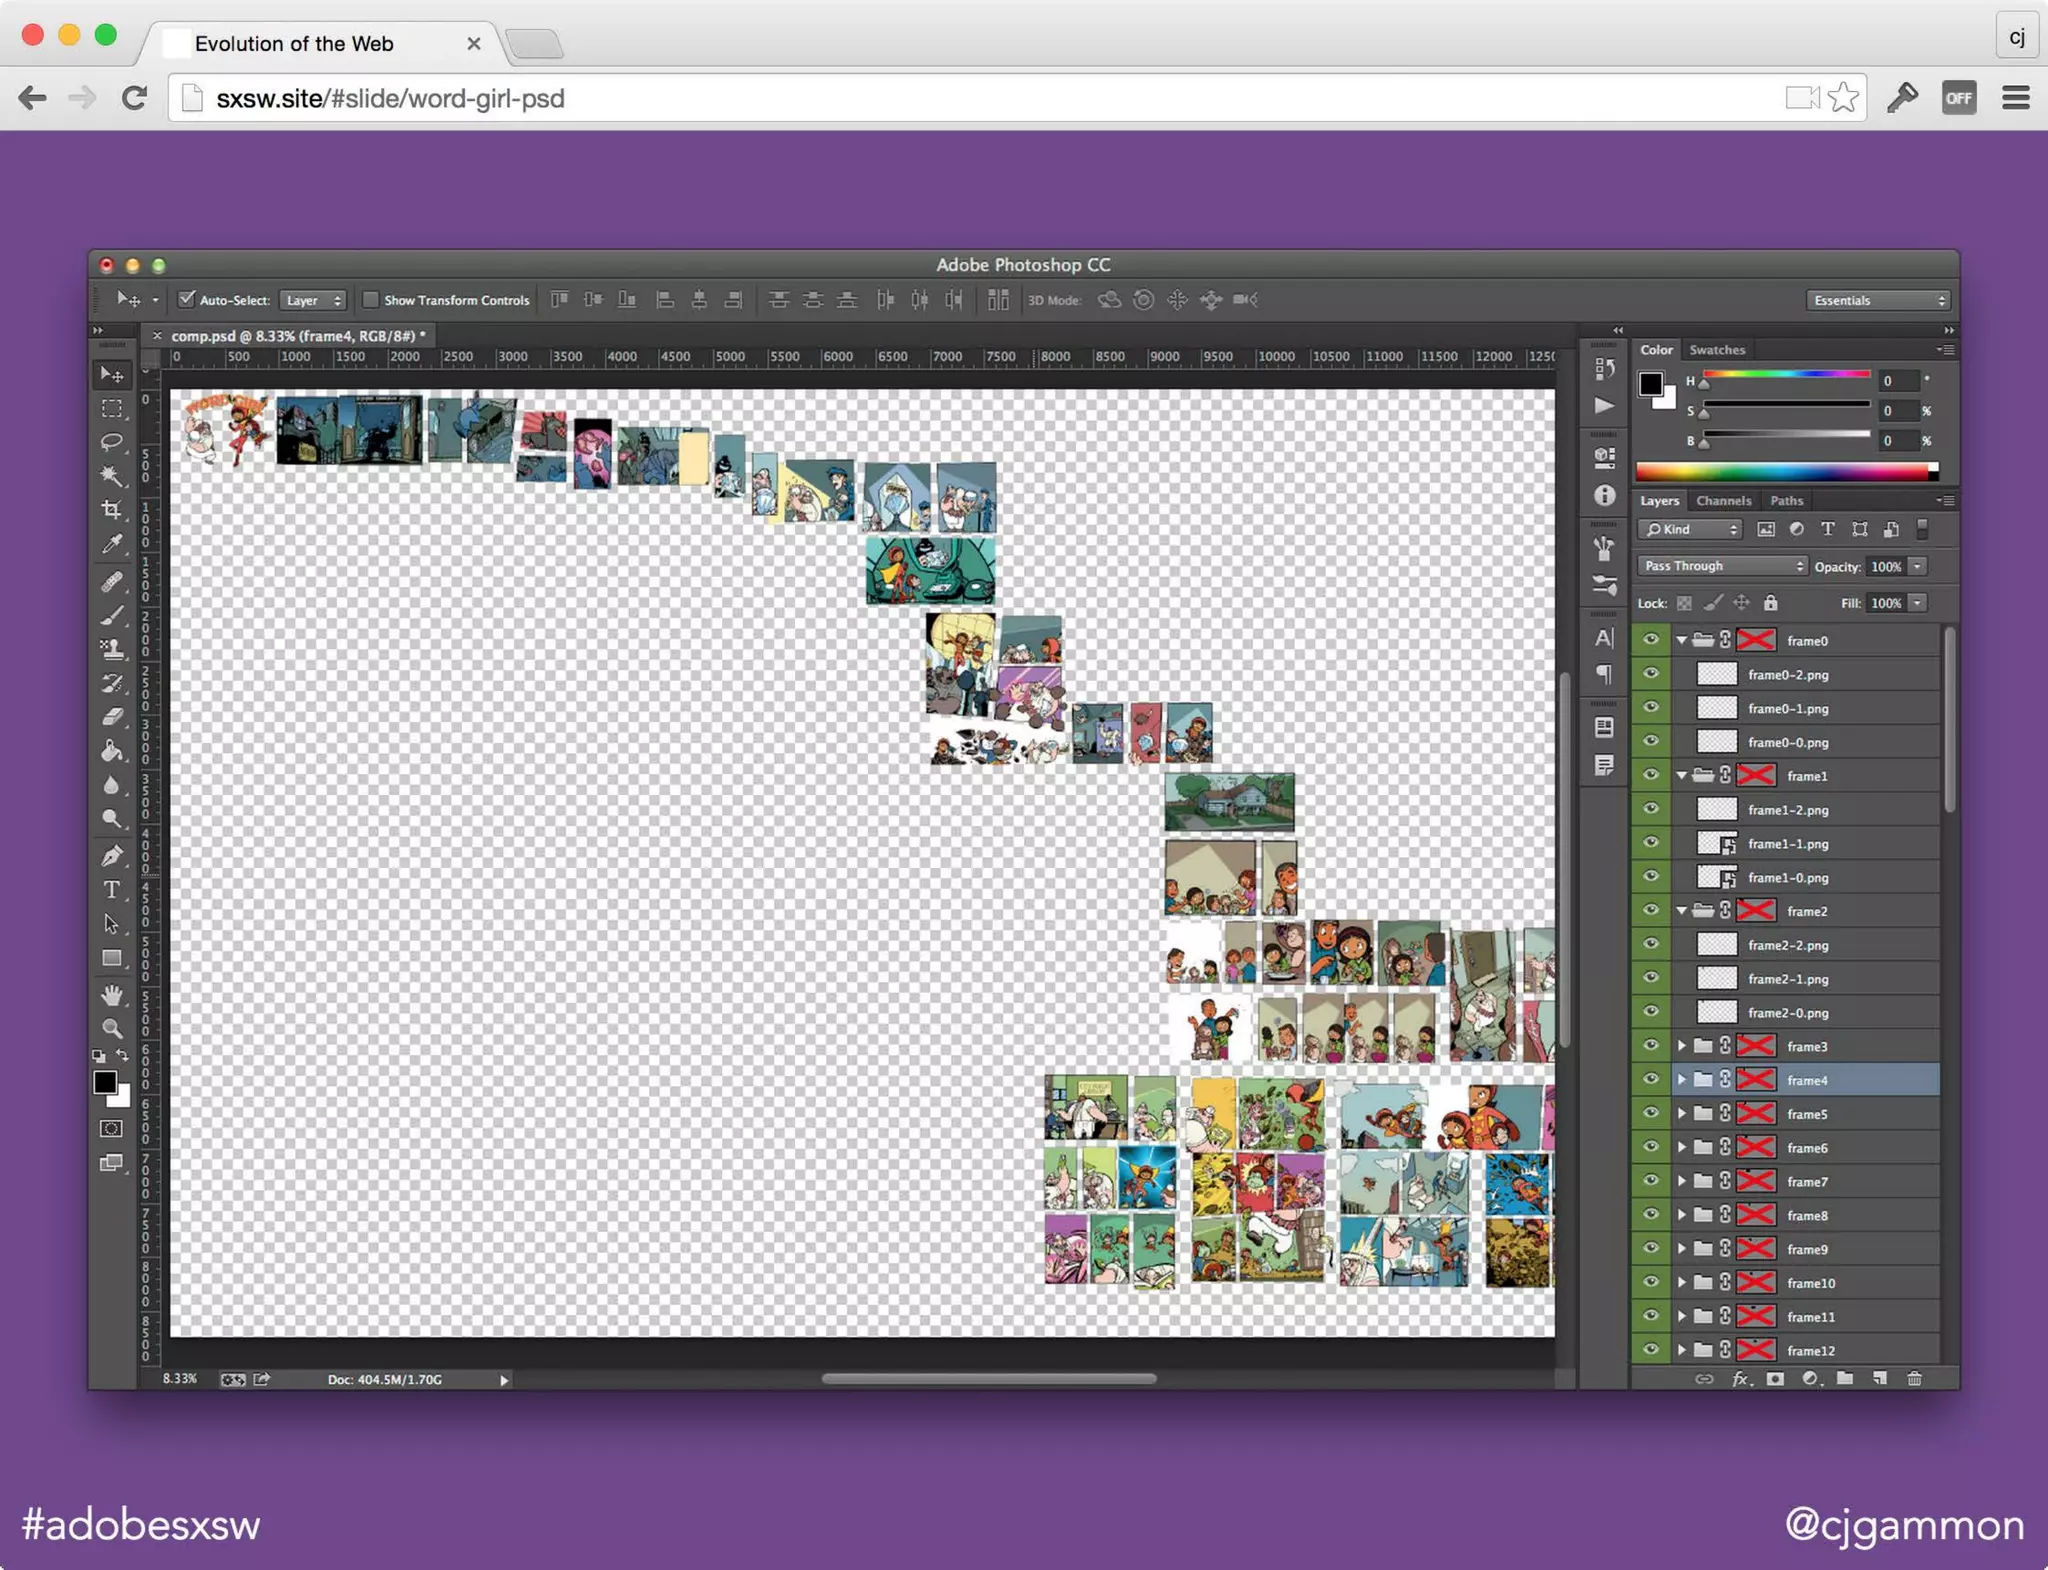Viewport: 2048px width, 1570px height.
Task: Expand the frame4 layer group
Action: [x=1682, y=1080]
